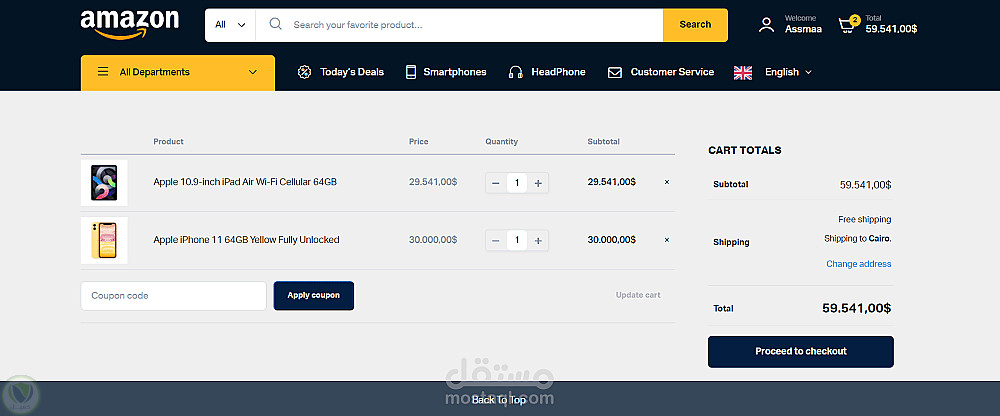
Task: Open Smartphones menu item
Action: [x=455, y=72]
